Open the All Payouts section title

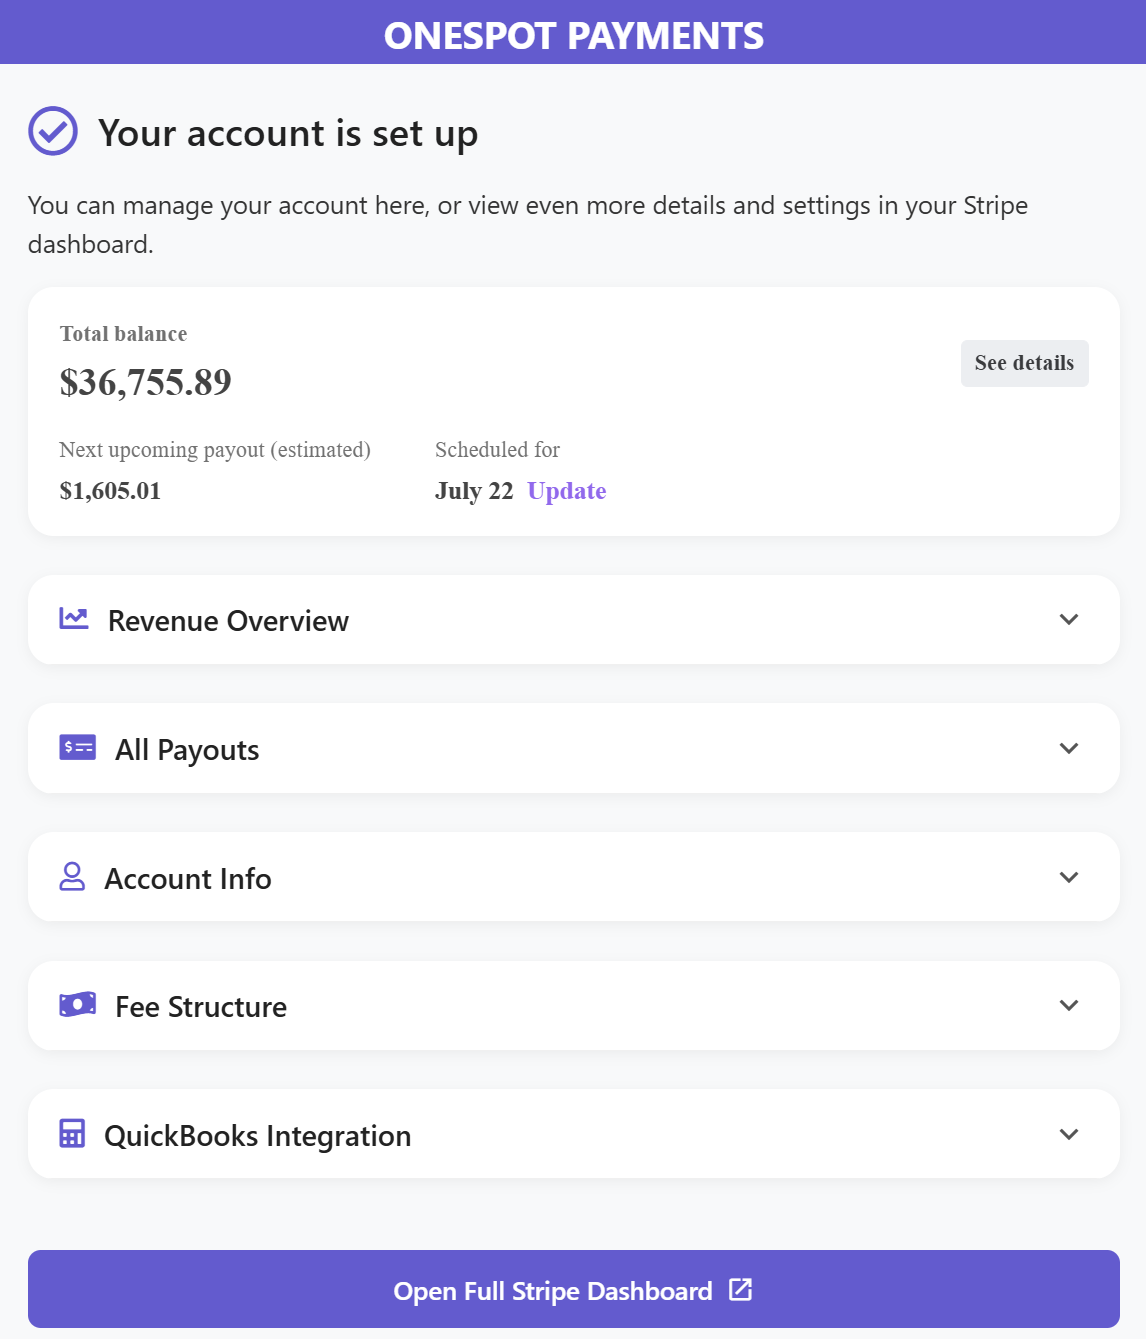(x=187, y=750)
